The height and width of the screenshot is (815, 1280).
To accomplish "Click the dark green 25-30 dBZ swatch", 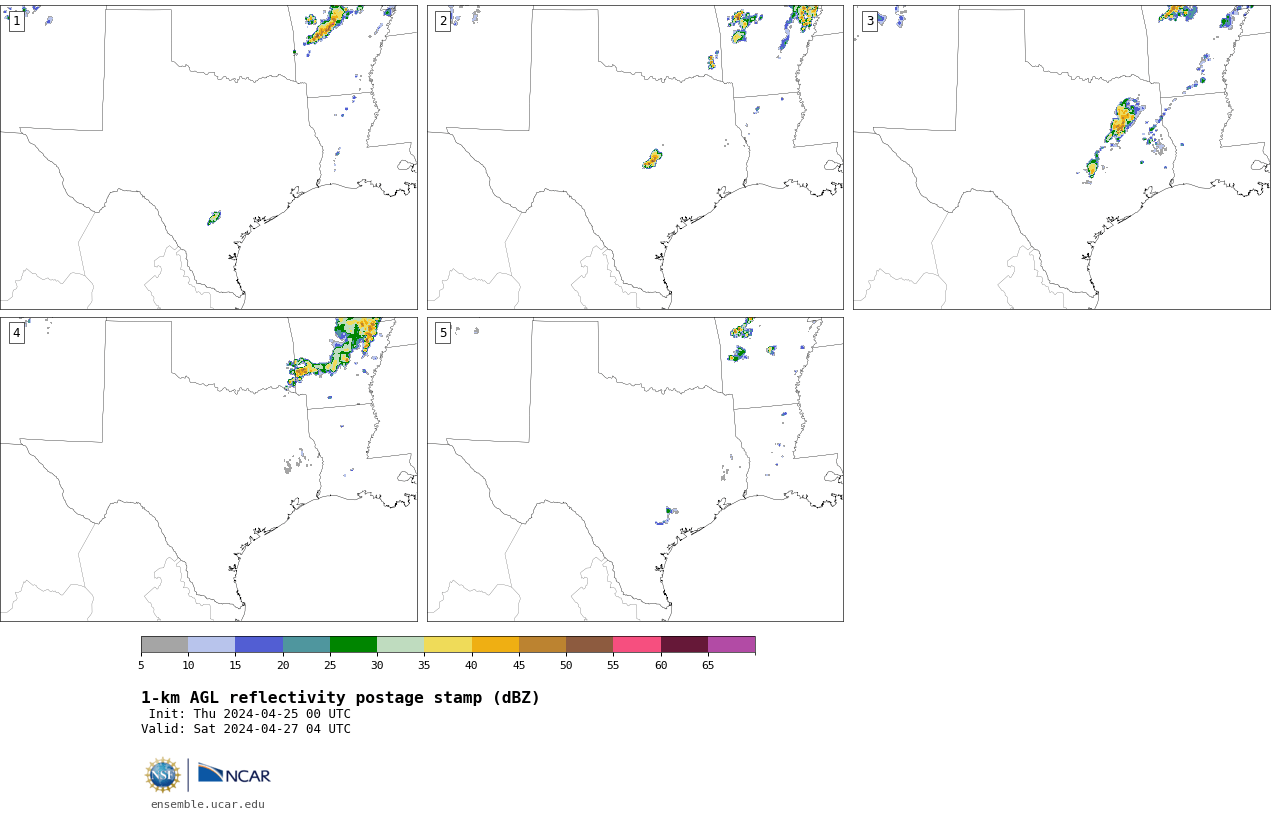I will [x=353, y=645].
